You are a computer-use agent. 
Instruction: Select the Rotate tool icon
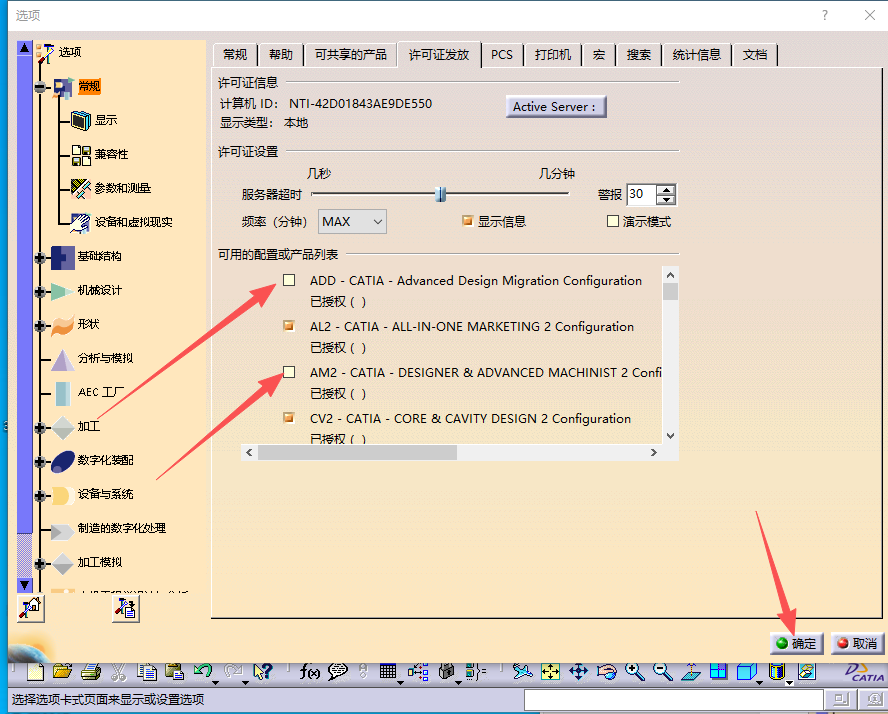pos(606,671)
